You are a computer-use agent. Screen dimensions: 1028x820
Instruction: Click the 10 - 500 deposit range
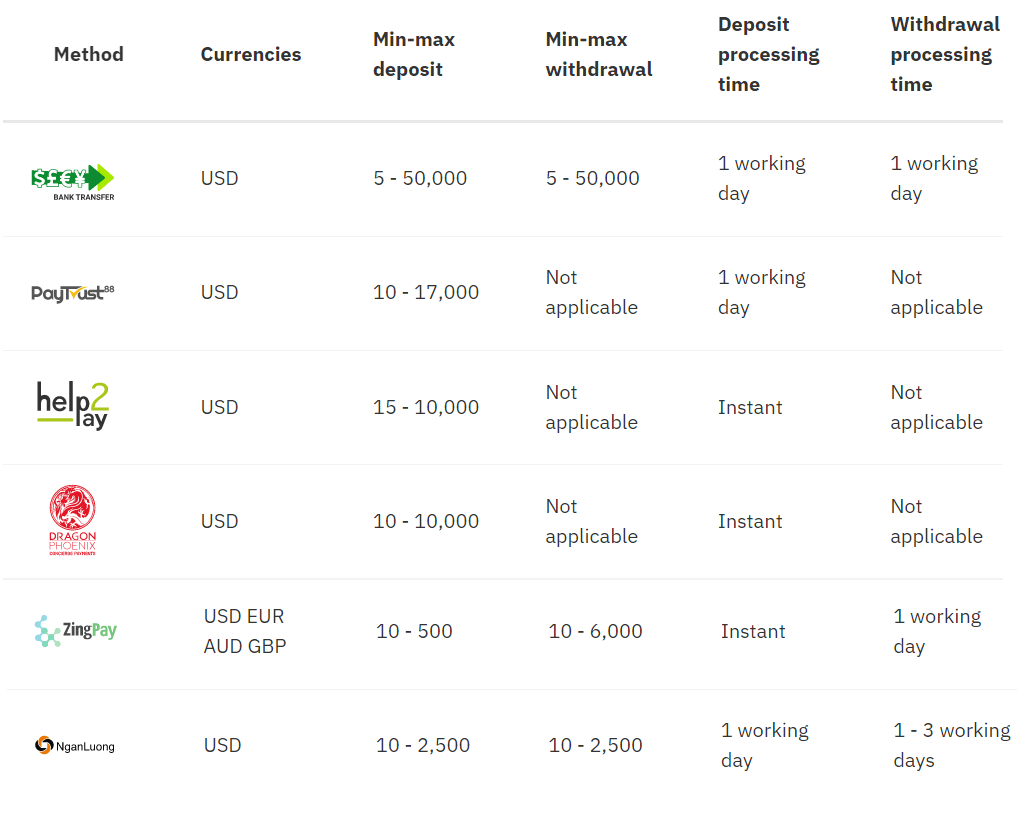point(414,631)
